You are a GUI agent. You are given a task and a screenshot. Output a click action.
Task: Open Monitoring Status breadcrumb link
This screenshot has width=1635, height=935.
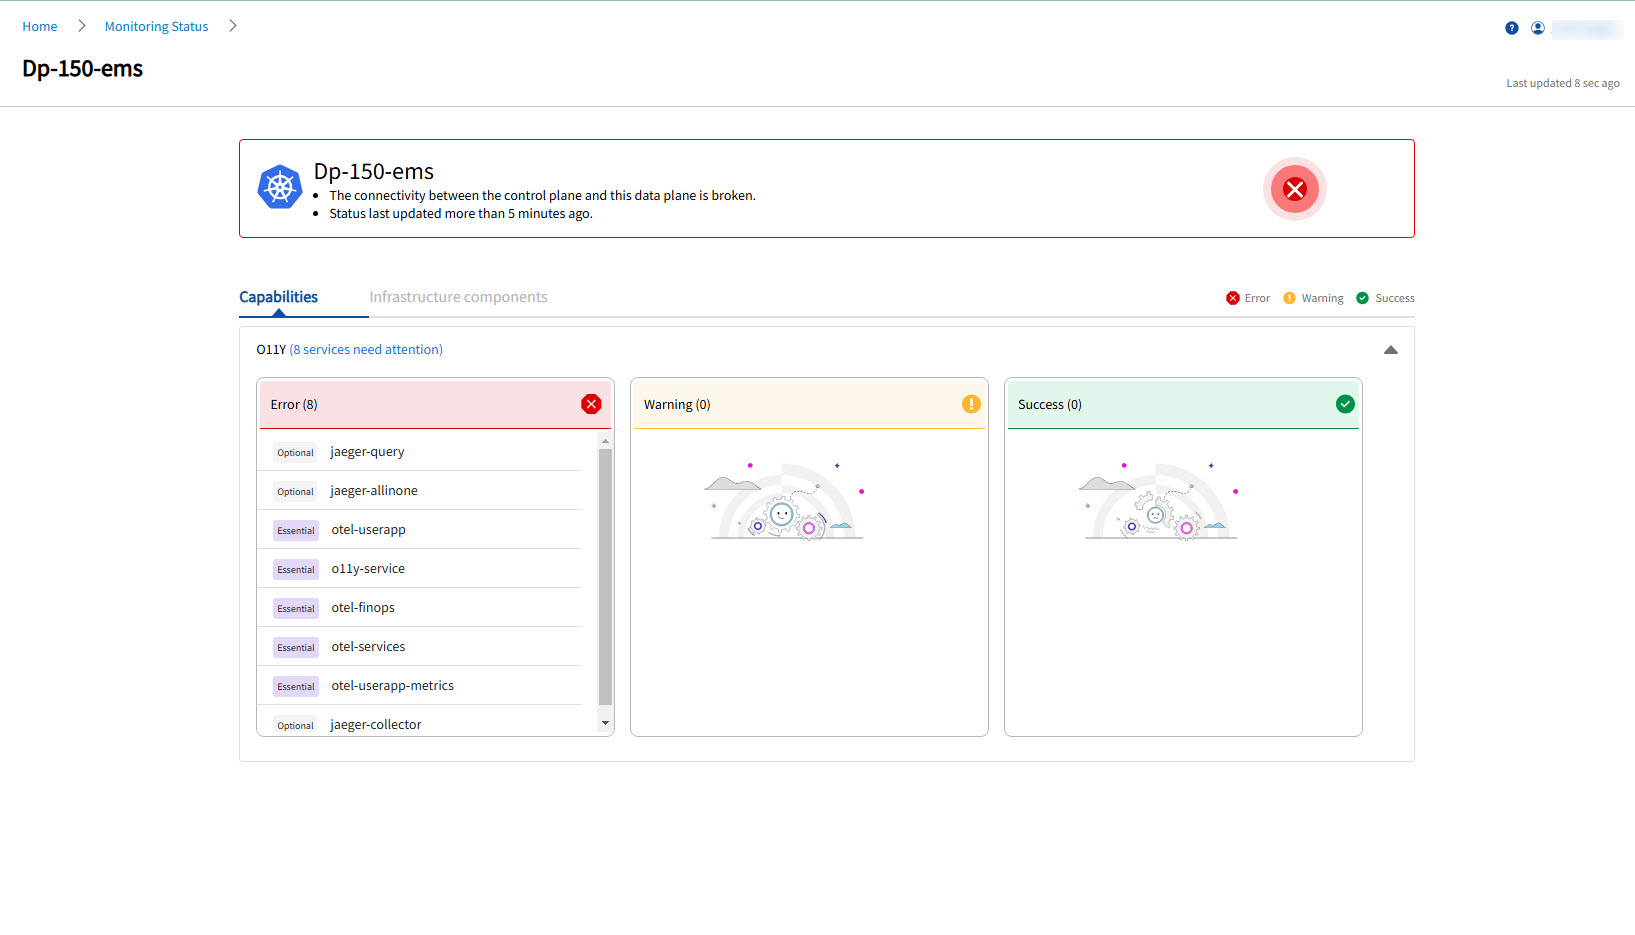pos(157,27)
